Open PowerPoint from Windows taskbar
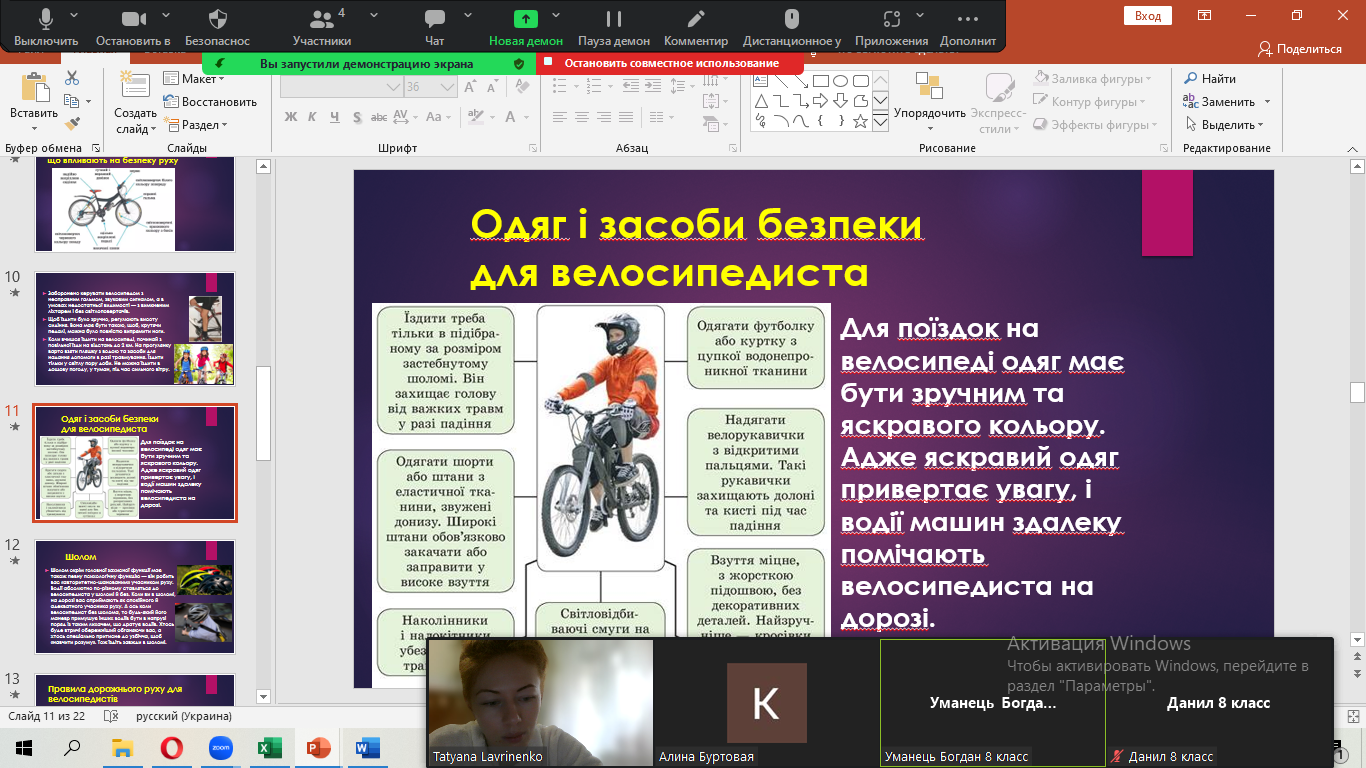The image size is (1366, 768). point(318,747)
